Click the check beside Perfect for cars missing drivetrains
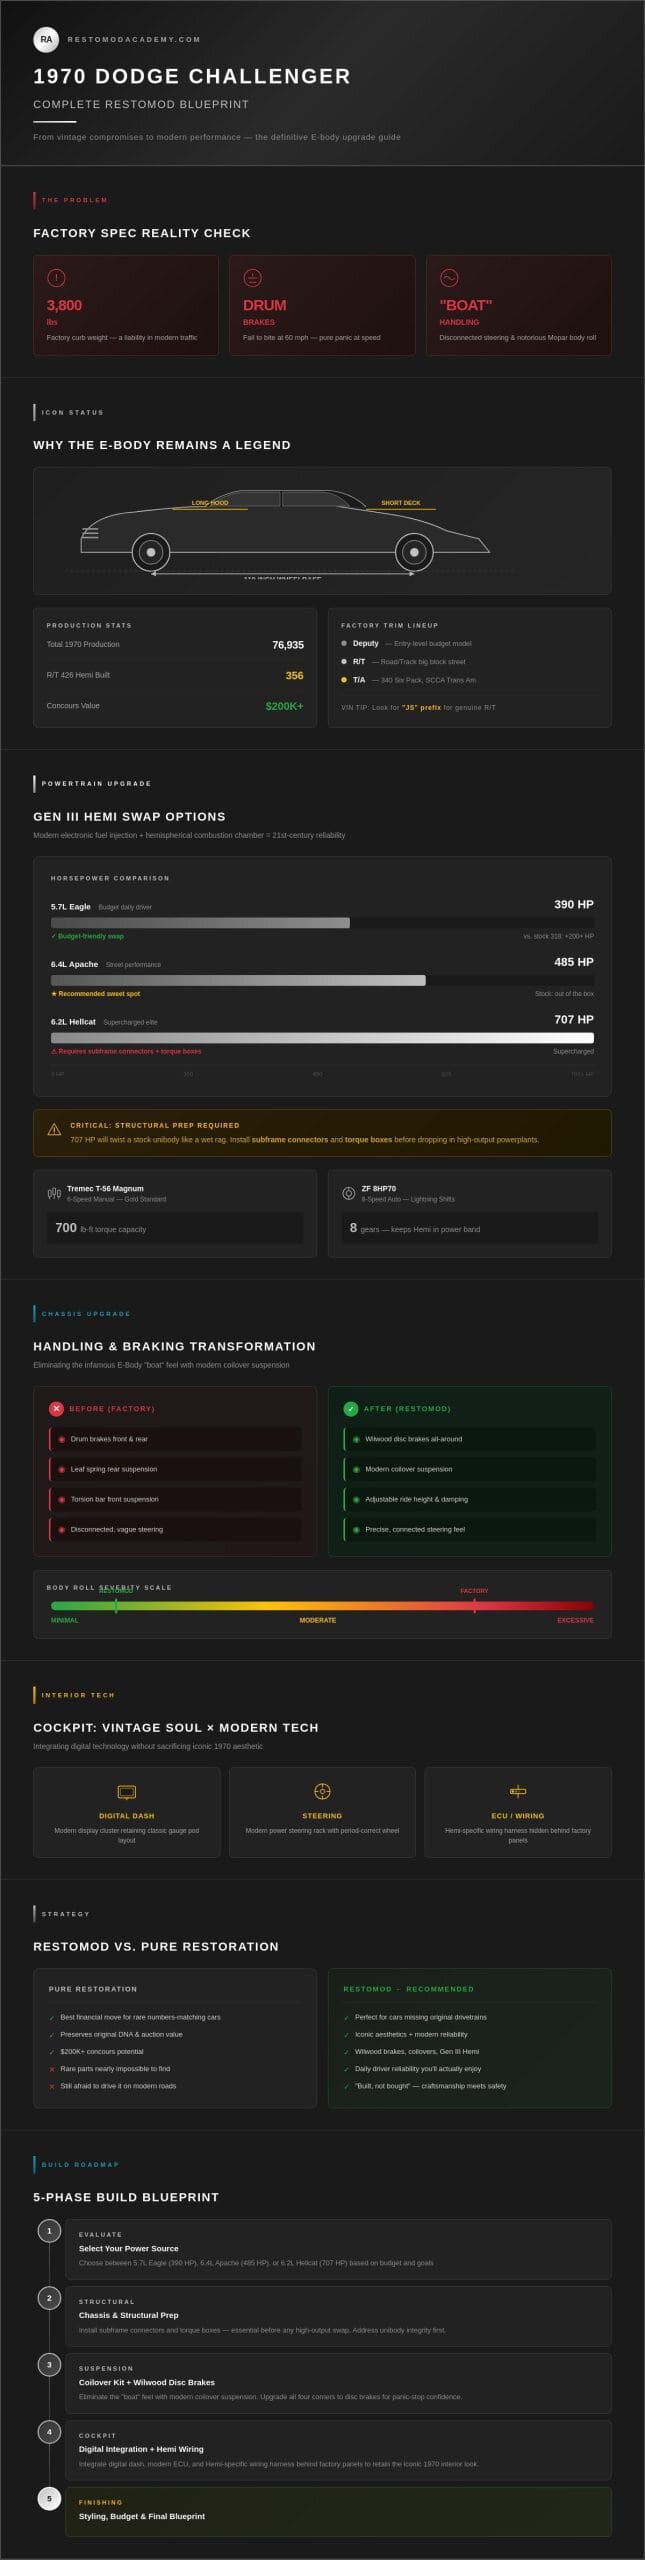The height and width of the screenshot is (2560, 645). [347, 2018]
